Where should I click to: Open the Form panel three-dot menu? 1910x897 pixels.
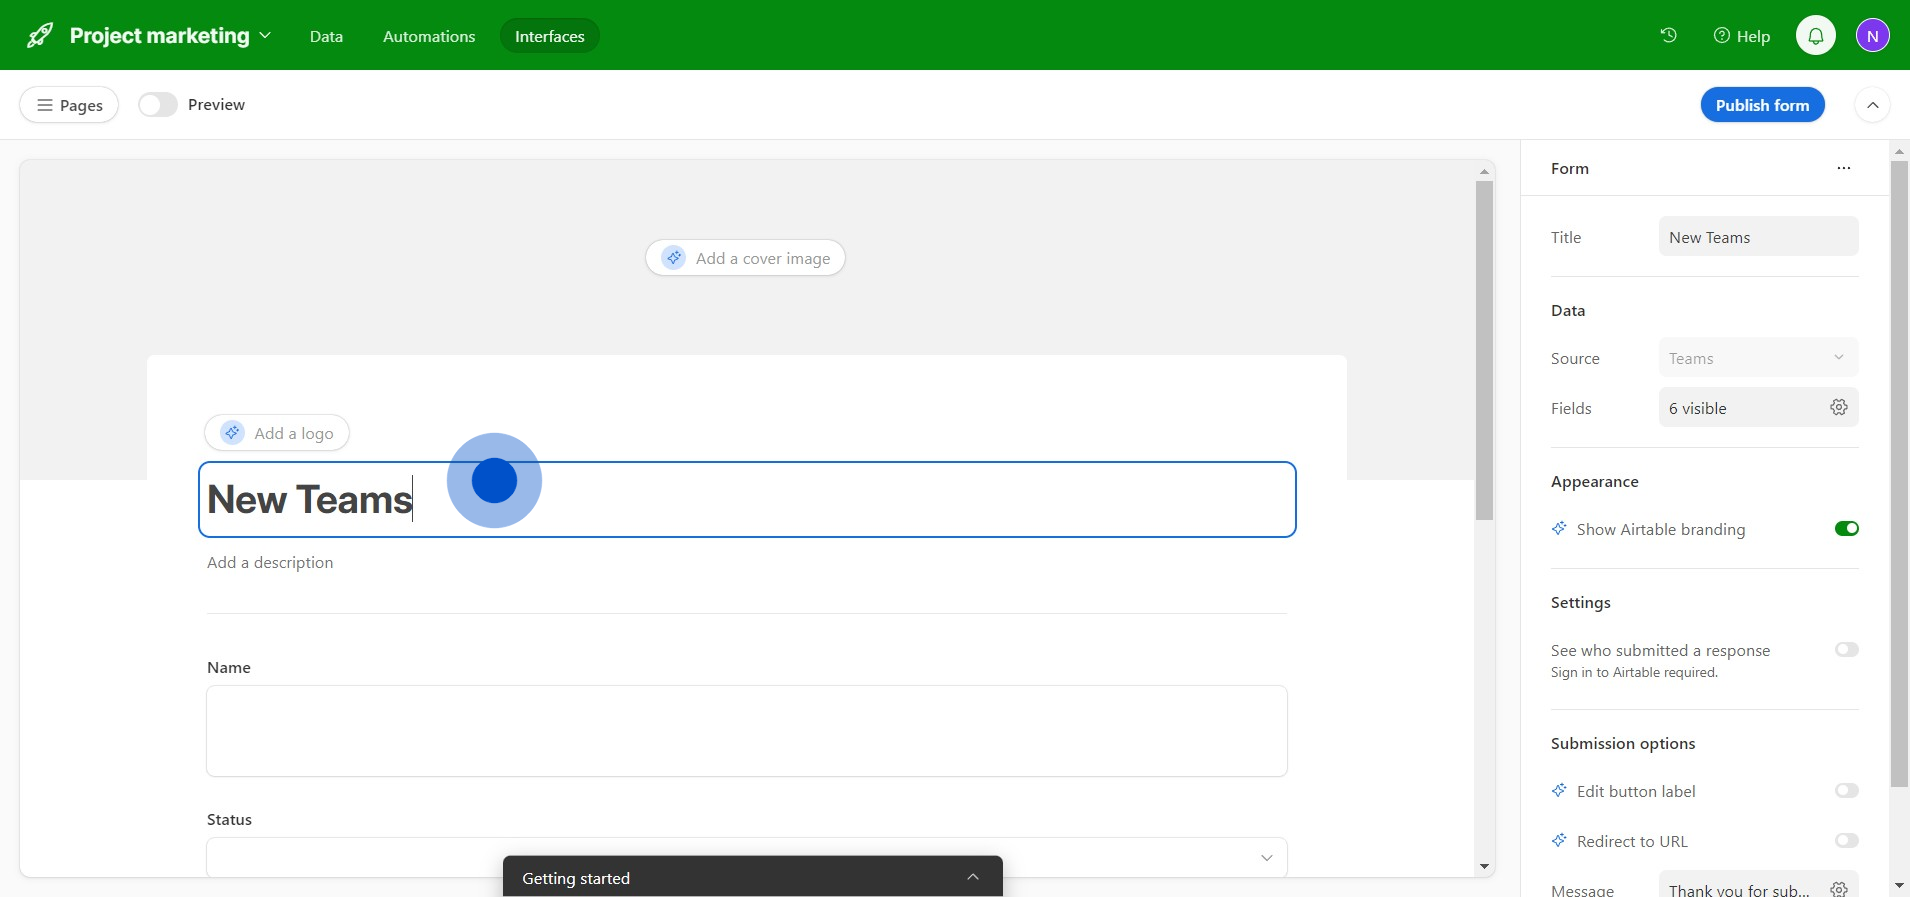point(1843,168)
